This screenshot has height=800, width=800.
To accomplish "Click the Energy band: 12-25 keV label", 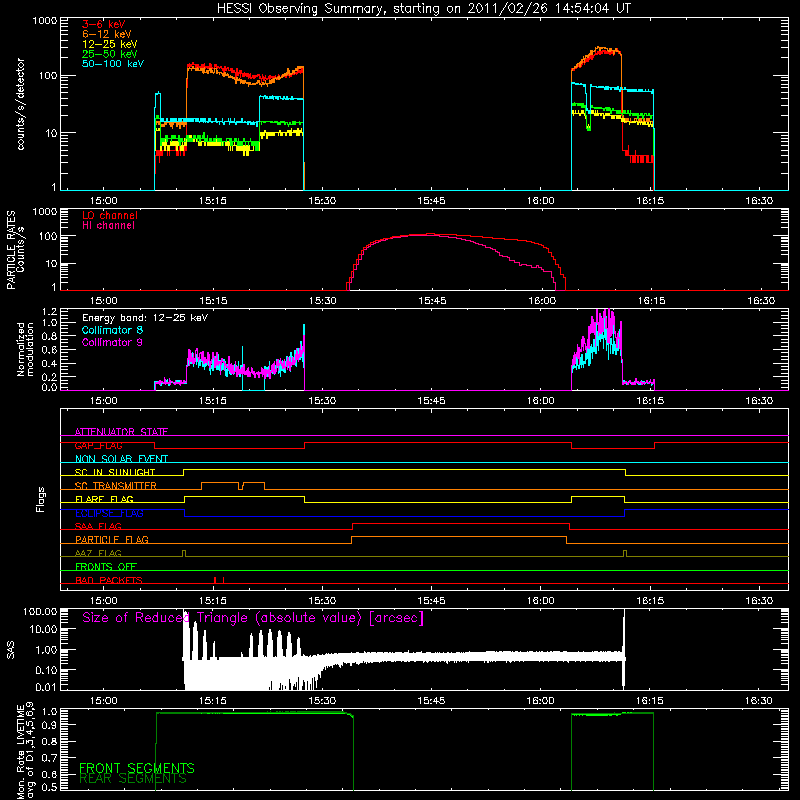I will click(x=145, y=318).
